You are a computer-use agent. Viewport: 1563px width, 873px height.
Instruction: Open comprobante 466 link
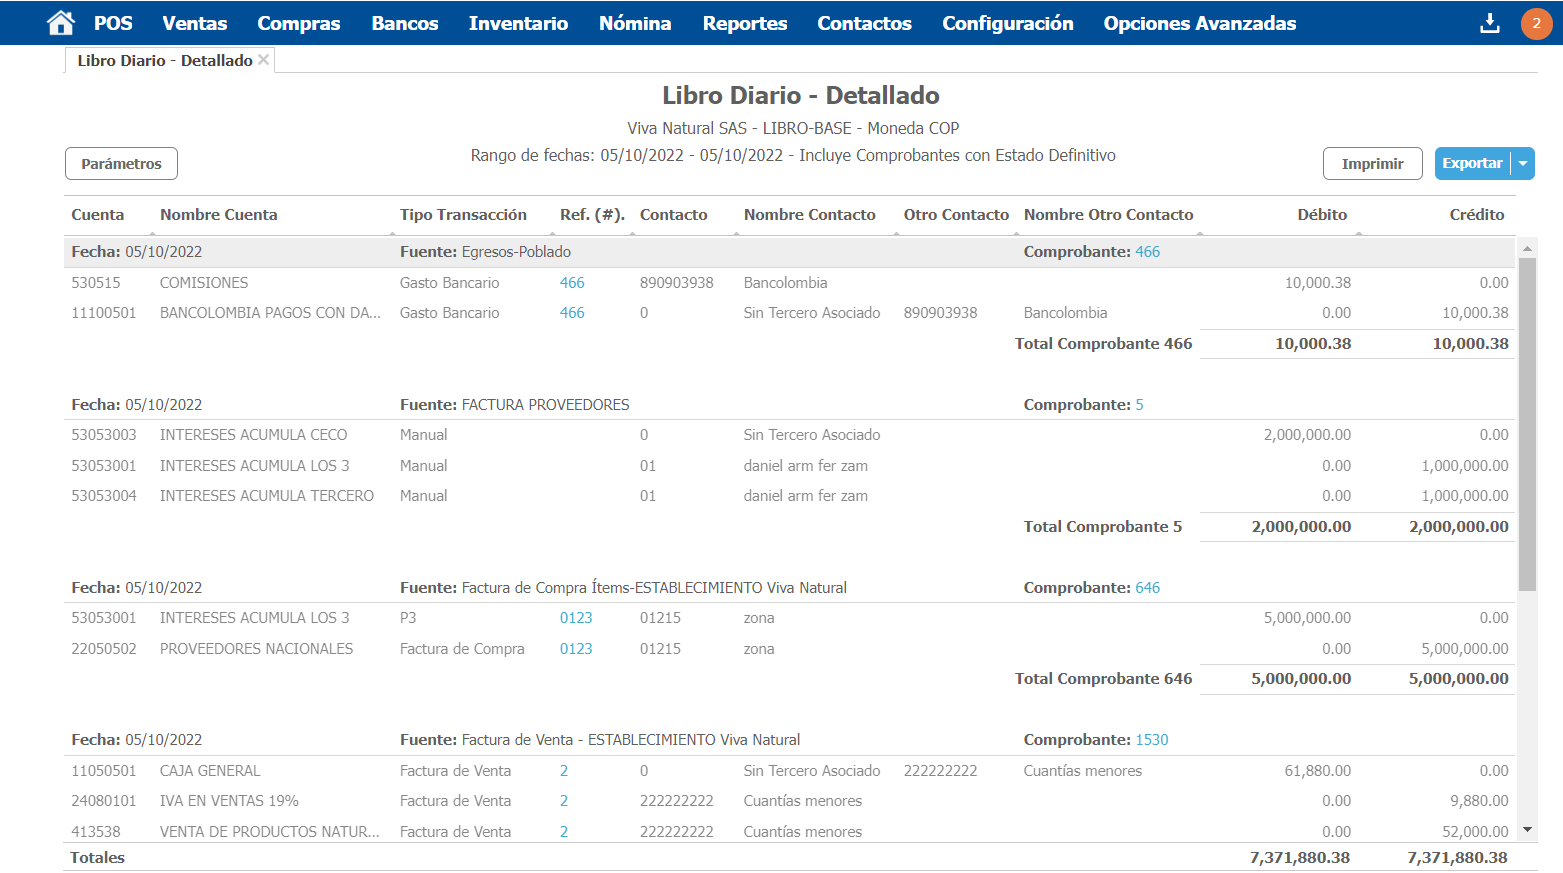[1147, 252]
